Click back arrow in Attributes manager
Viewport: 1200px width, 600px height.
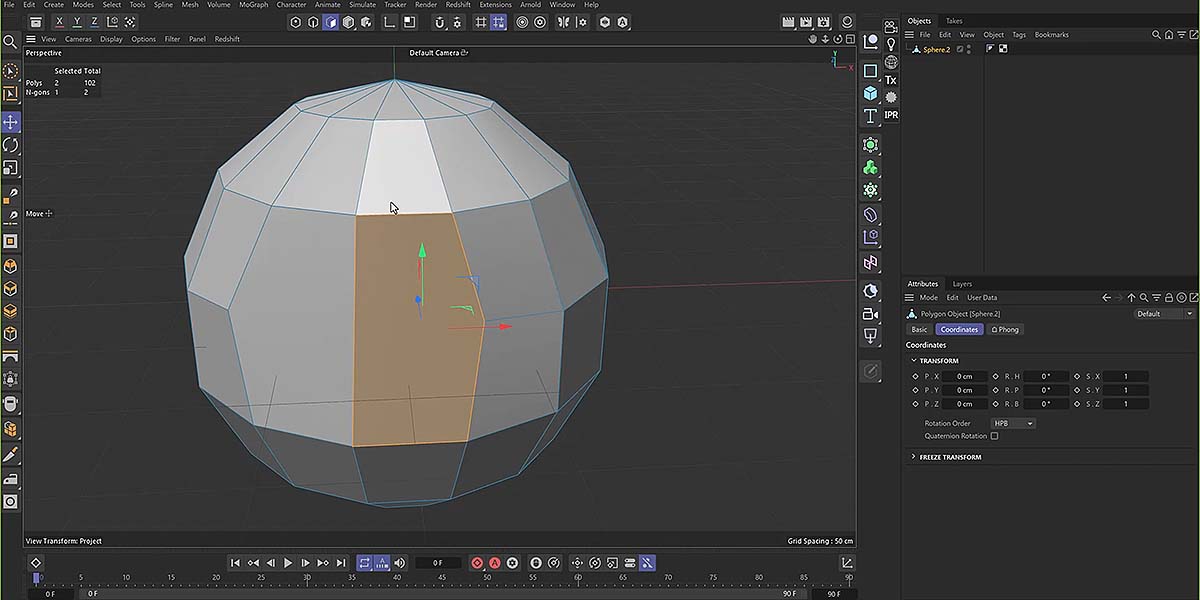coord(1106,297)
